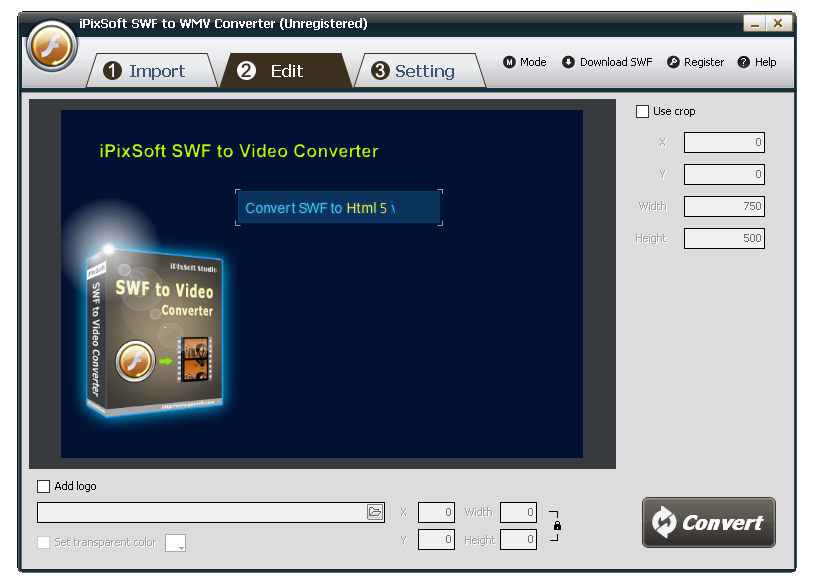
Task: Switch to the Edit tab
Action: click(x=285, y=71)
